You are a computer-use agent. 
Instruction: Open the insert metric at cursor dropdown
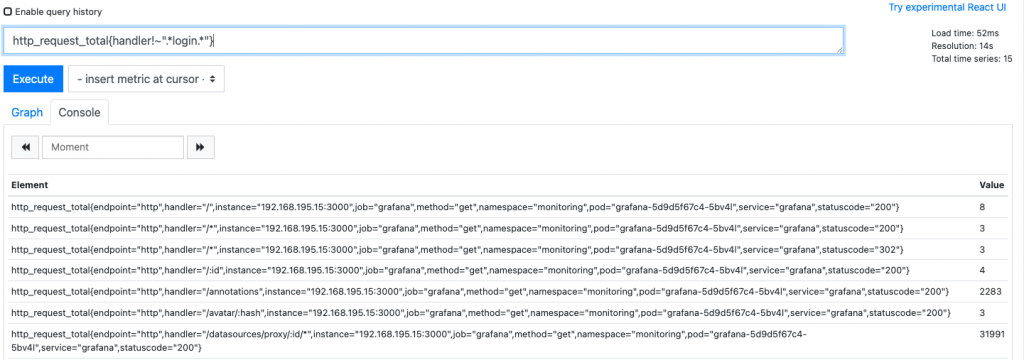(146, 79)
